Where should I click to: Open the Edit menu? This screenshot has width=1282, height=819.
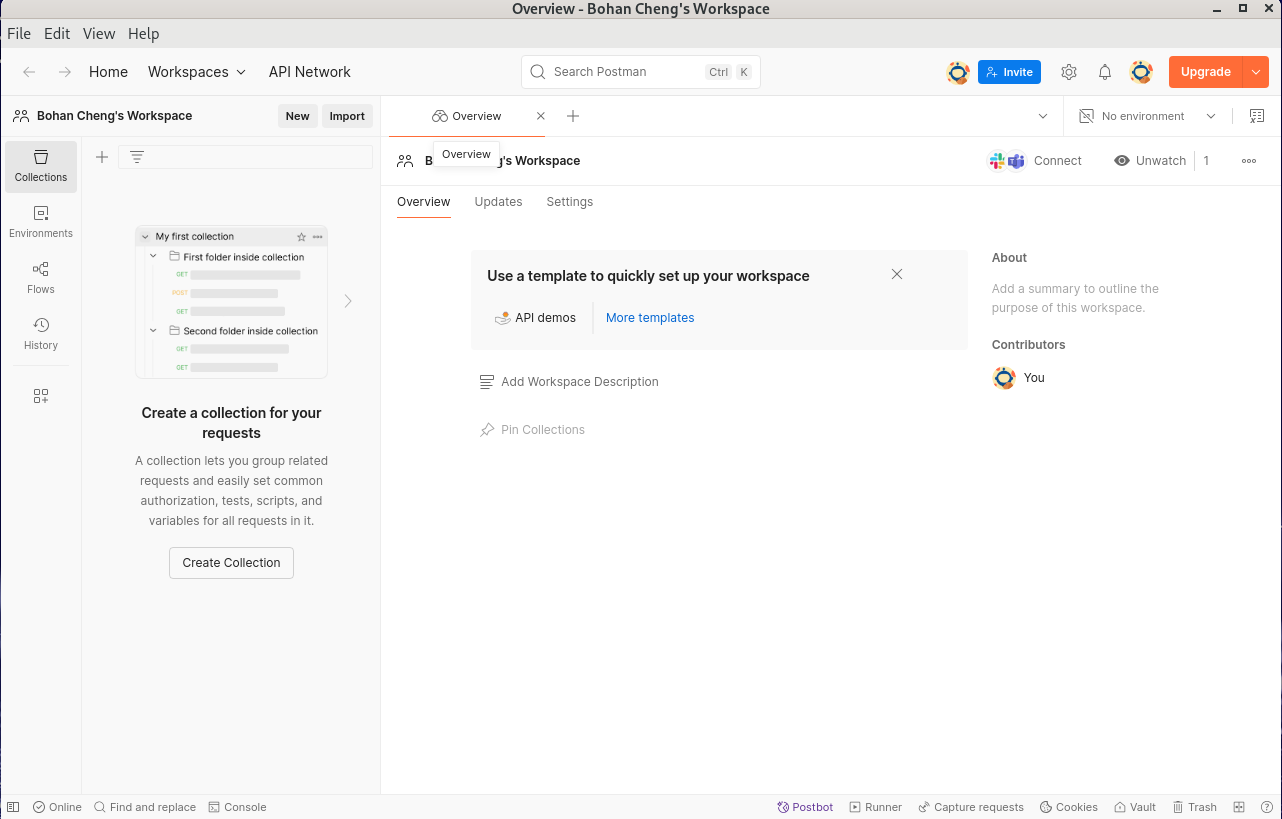57,33
